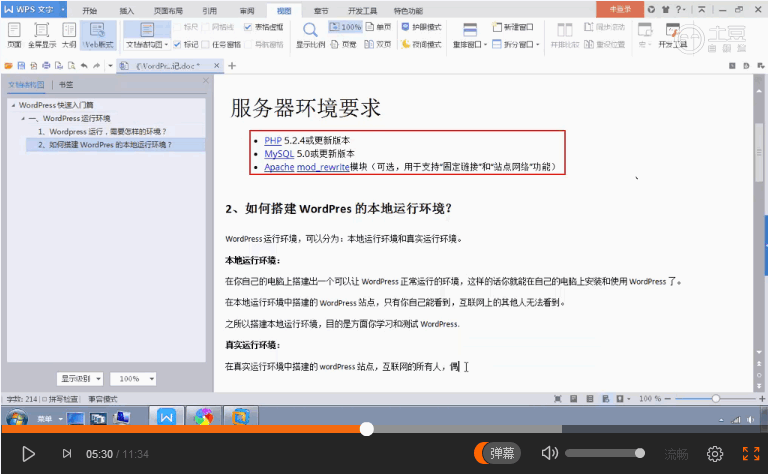Skip to next video
768x474 pixels.
(x=67, y=454)
